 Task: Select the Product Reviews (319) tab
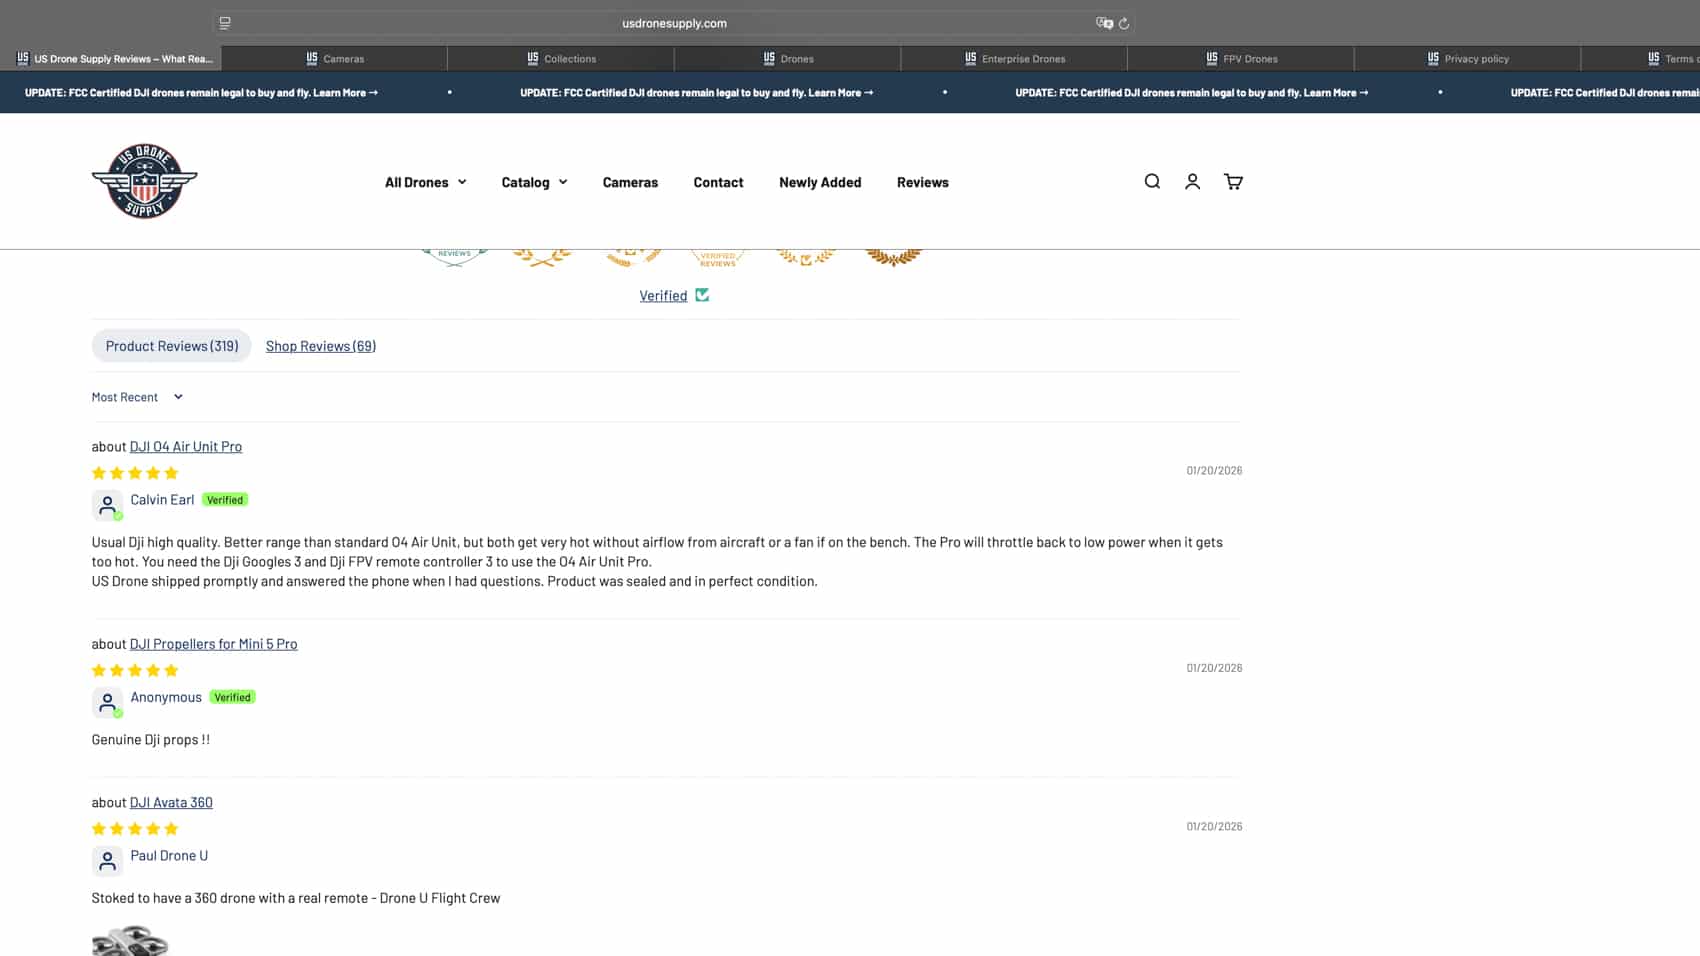[172, 346]
